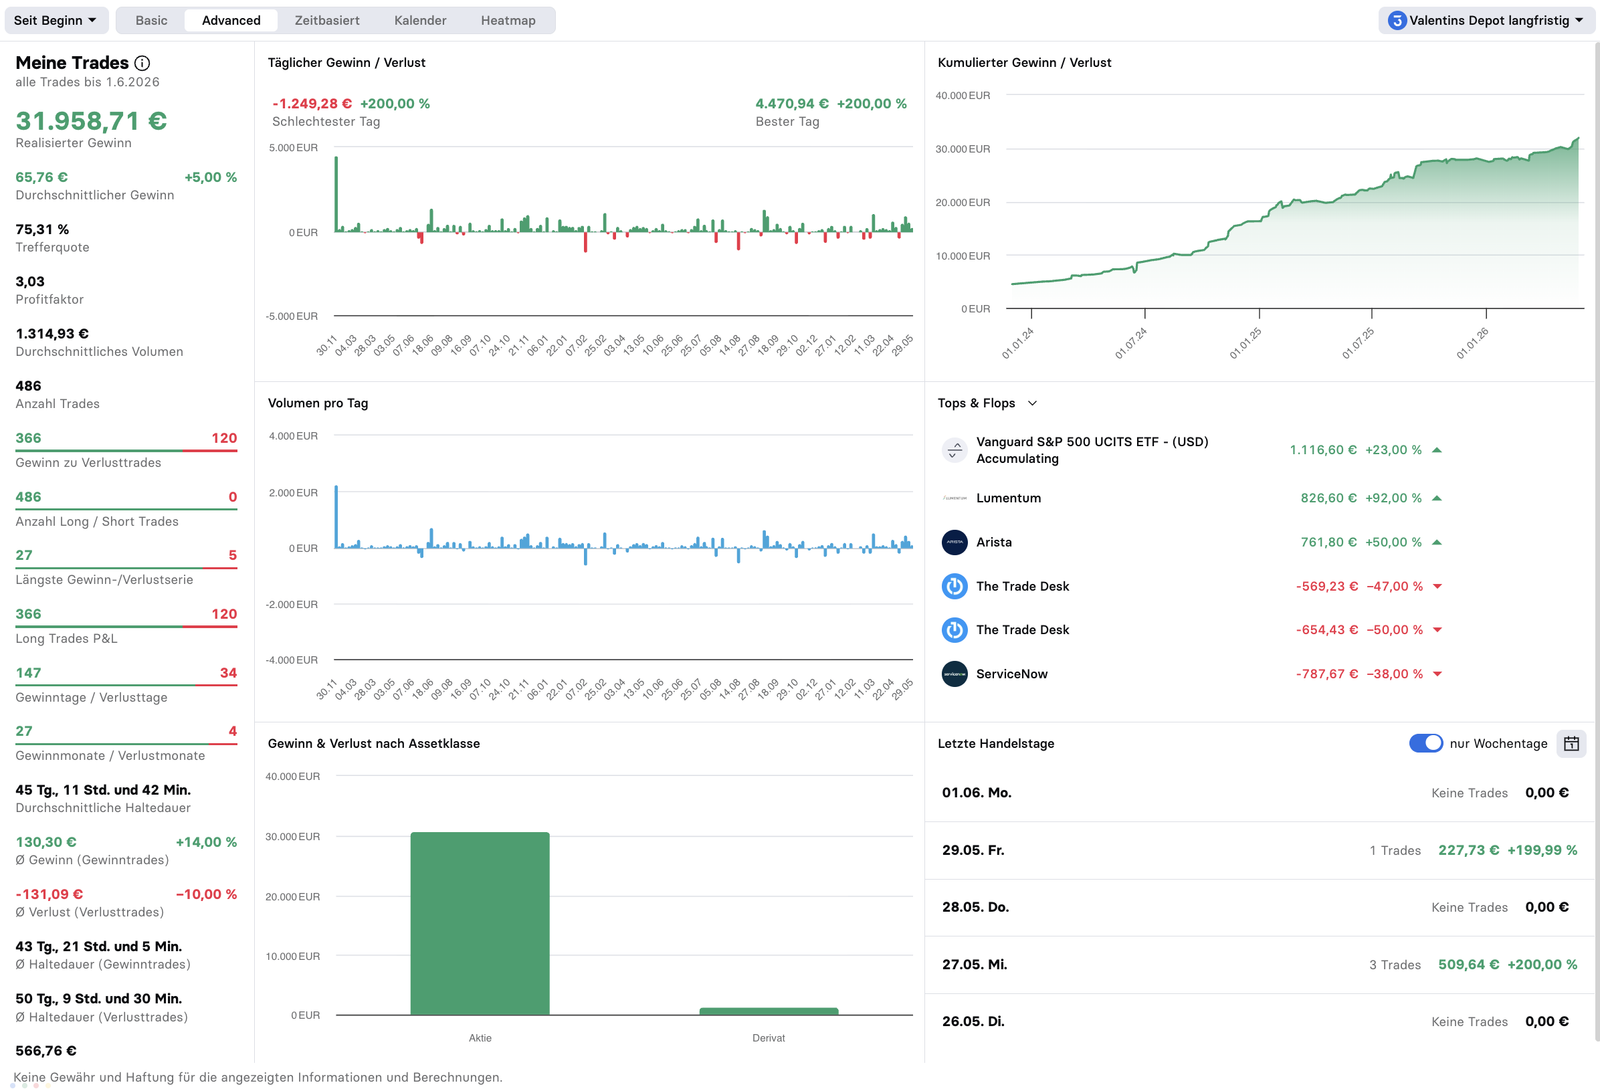Click the down arrow beside ServiceNow loss
Screen dimensions: 1600x1089
click(1437, 674)
